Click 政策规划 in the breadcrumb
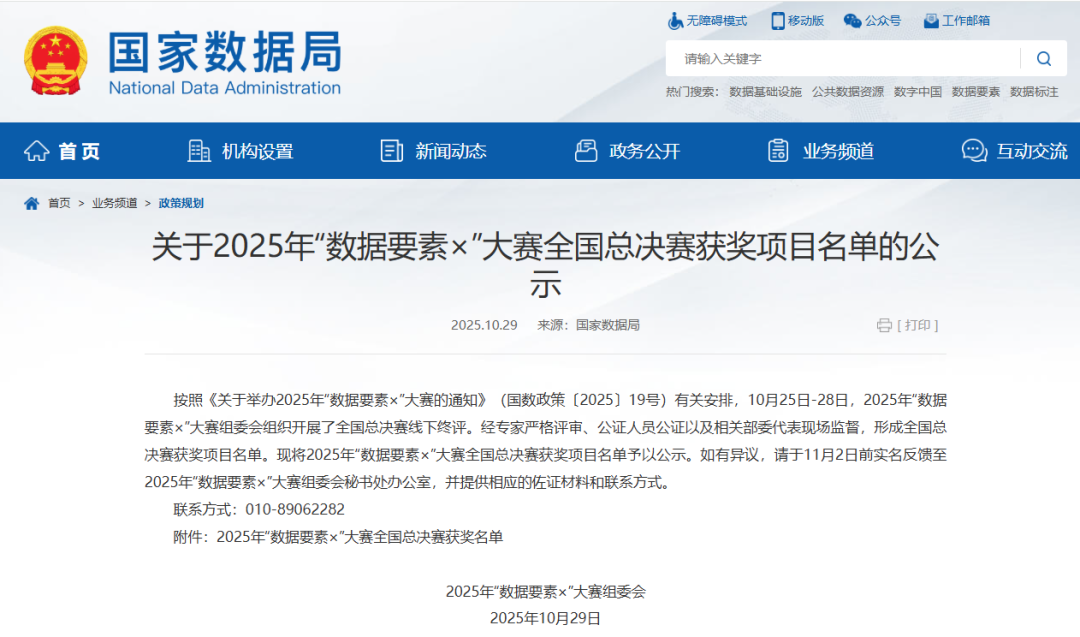Image resolution: width=1080 pixels, height=637 pixels. click(181, 203)
